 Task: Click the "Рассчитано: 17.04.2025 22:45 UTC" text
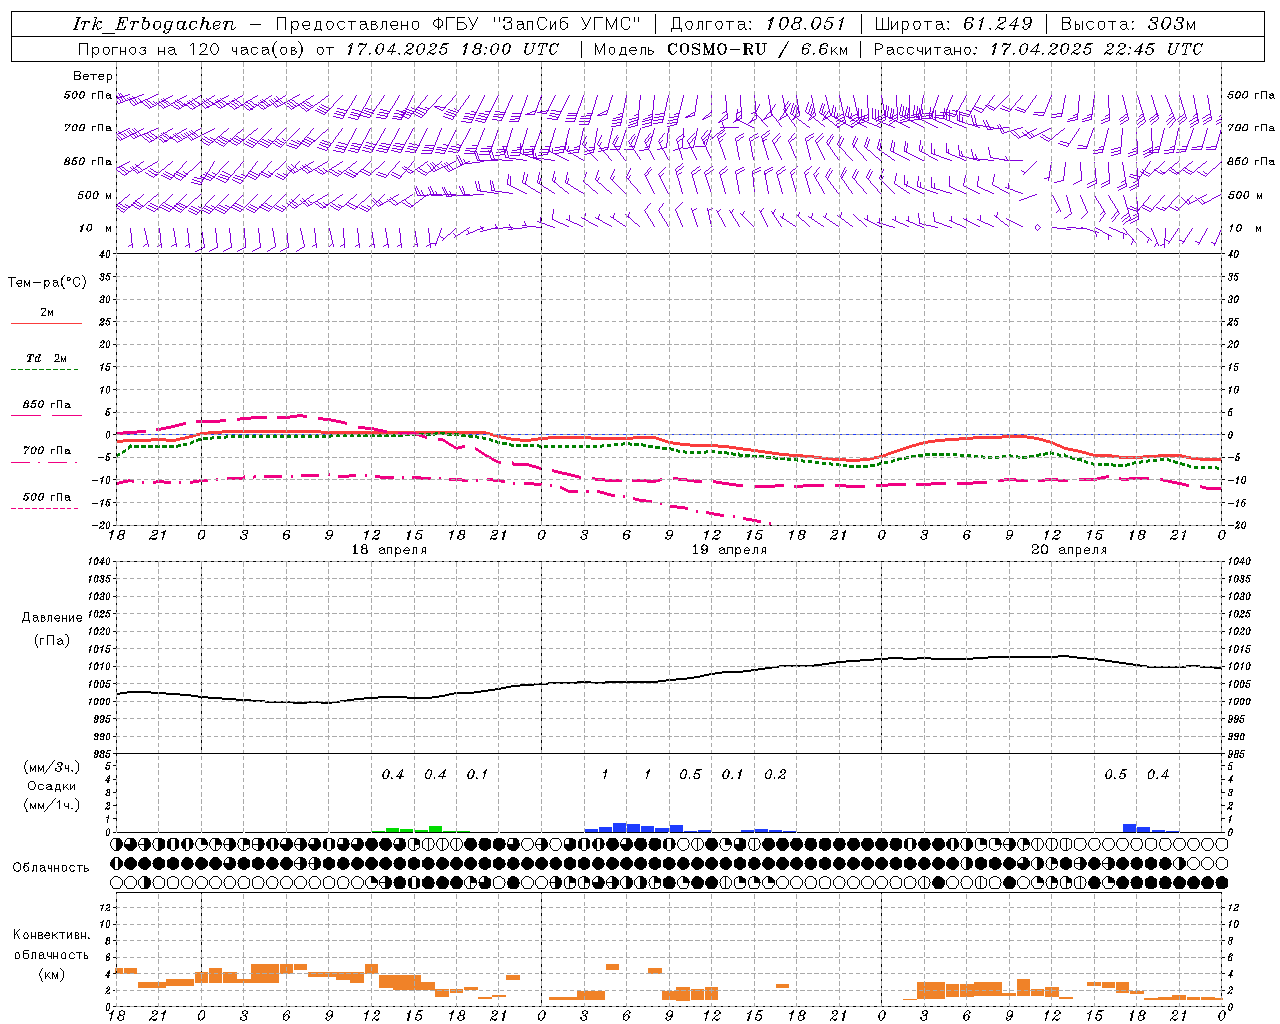(x=1038, y=49)
